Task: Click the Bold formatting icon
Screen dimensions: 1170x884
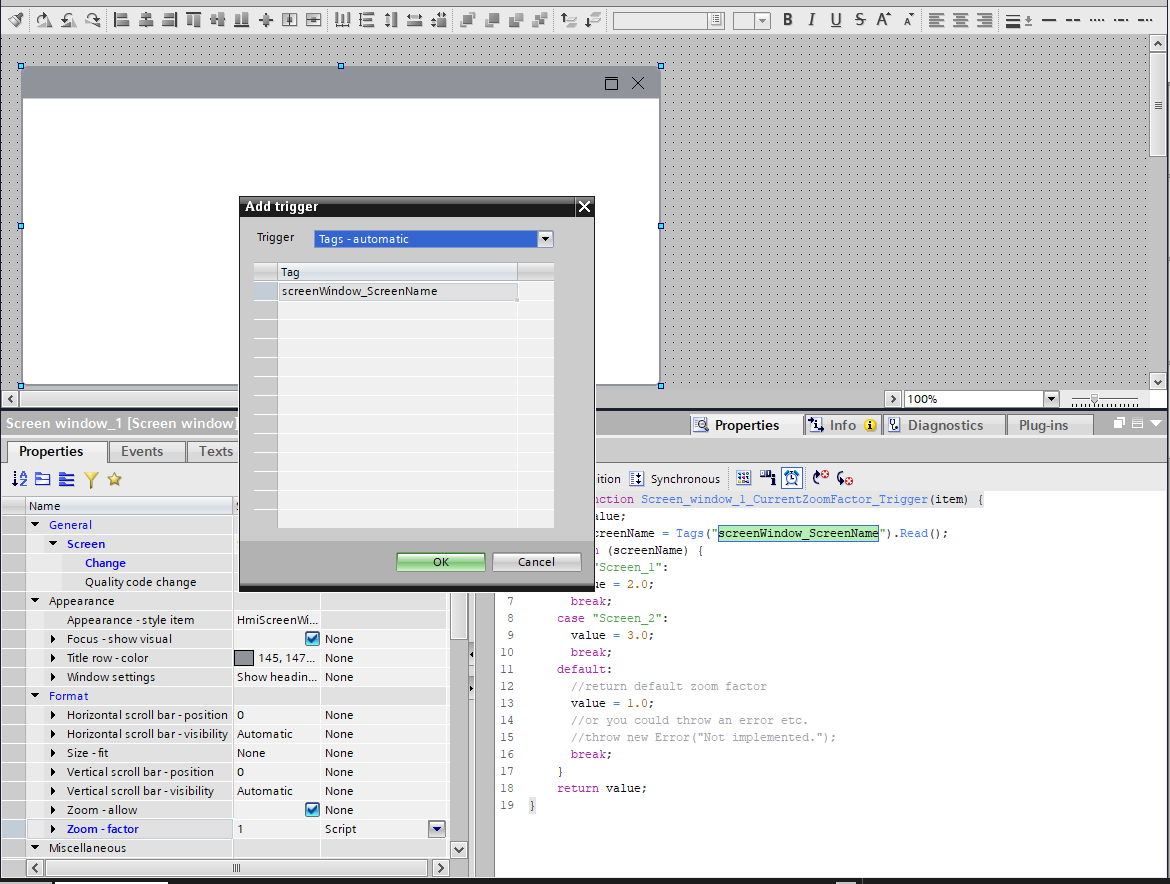Action: click(x=788, y=19)
